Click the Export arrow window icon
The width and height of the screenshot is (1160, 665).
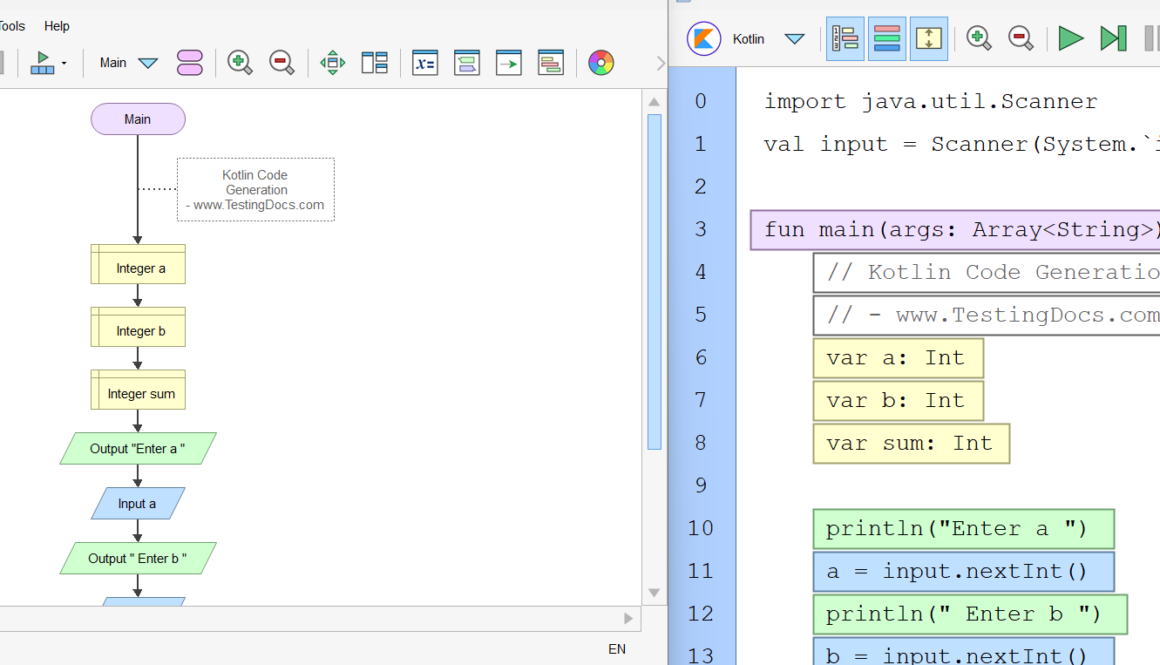click(x=509, y=63)
